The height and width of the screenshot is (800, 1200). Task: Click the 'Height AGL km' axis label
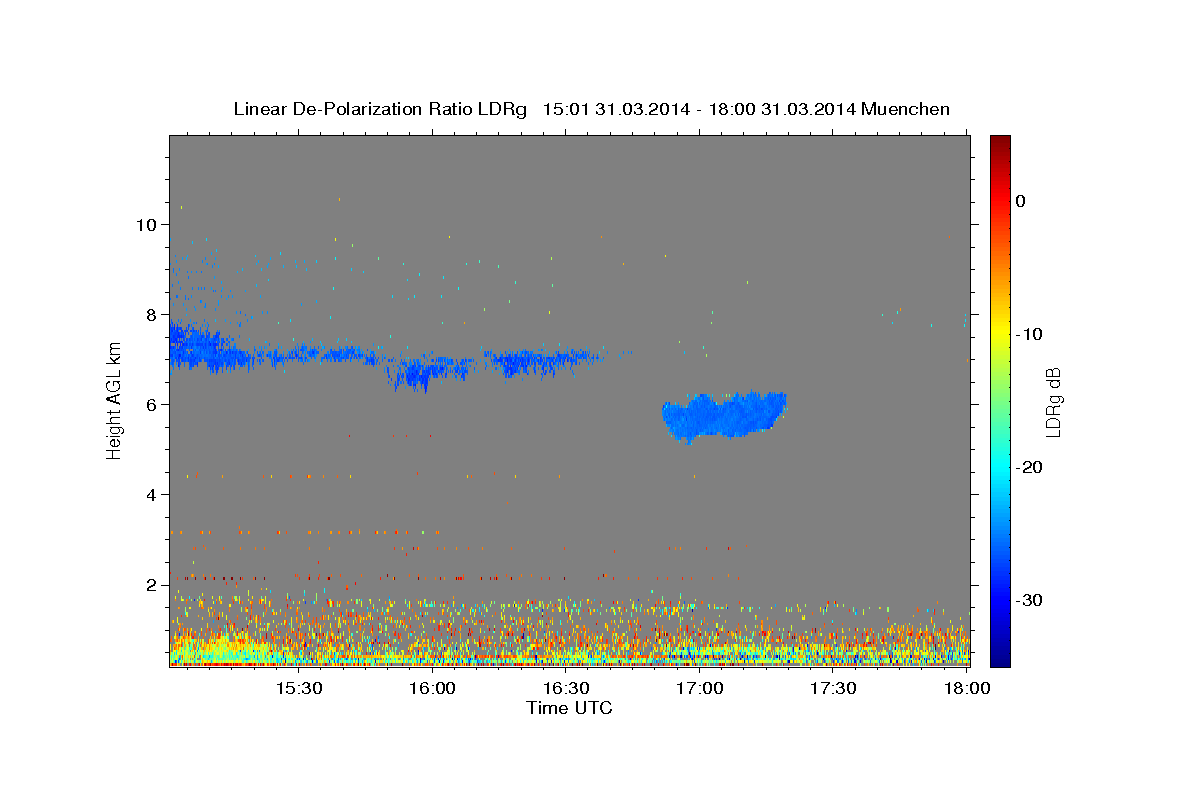point(115,400)
